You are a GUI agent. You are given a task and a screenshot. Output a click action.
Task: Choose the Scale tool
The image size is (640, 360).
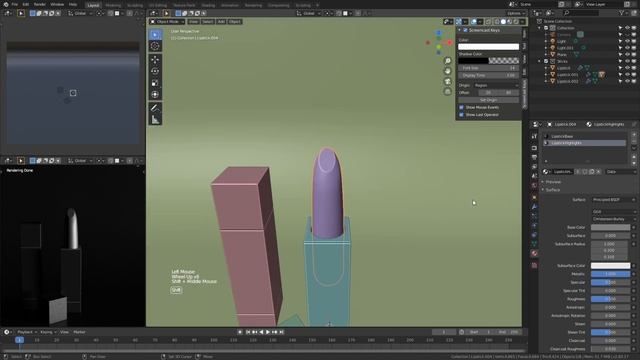tap(155, 83)
